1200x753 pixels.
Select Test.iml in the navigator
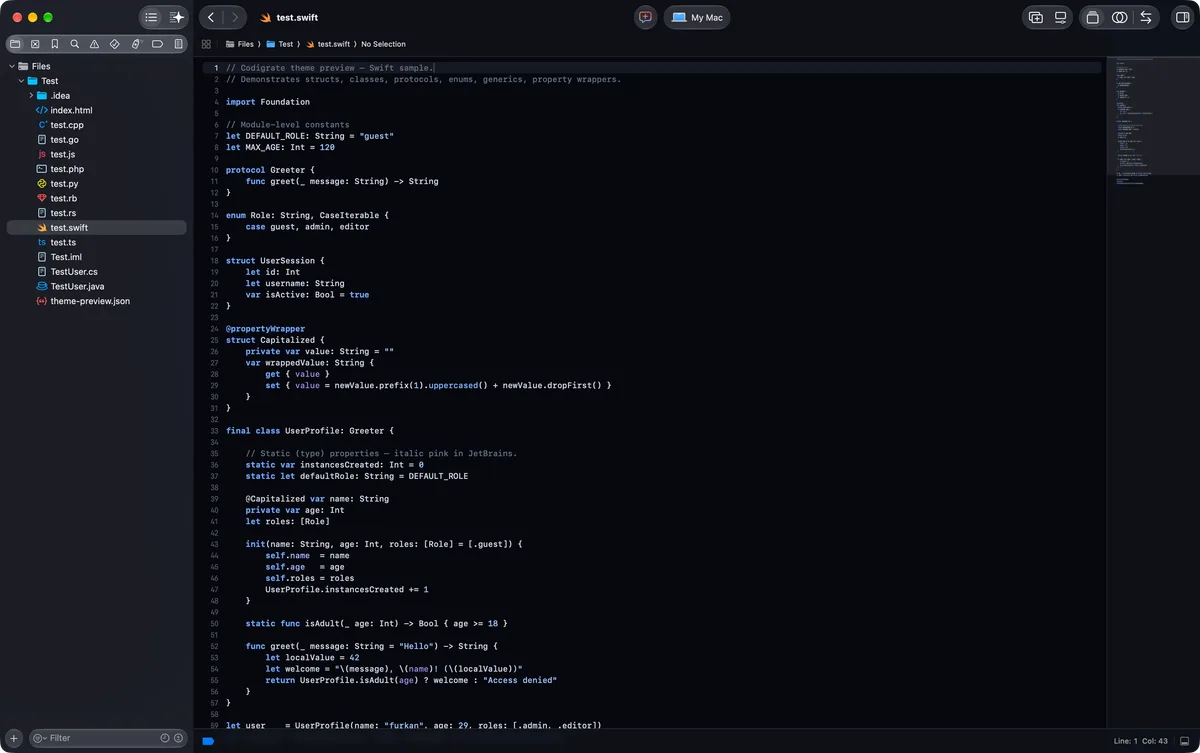pyautogui.click(x=66, y=257)
